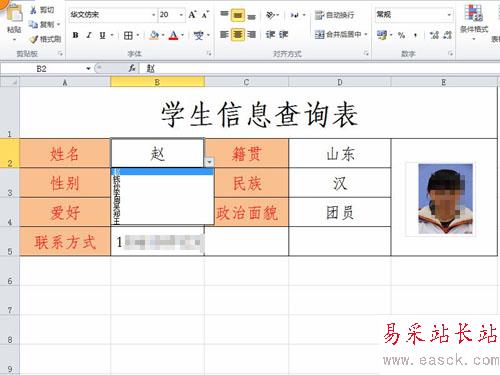This screenshot has width=500, height=375.
Task: Select column D header
Action: pos(340,82)
